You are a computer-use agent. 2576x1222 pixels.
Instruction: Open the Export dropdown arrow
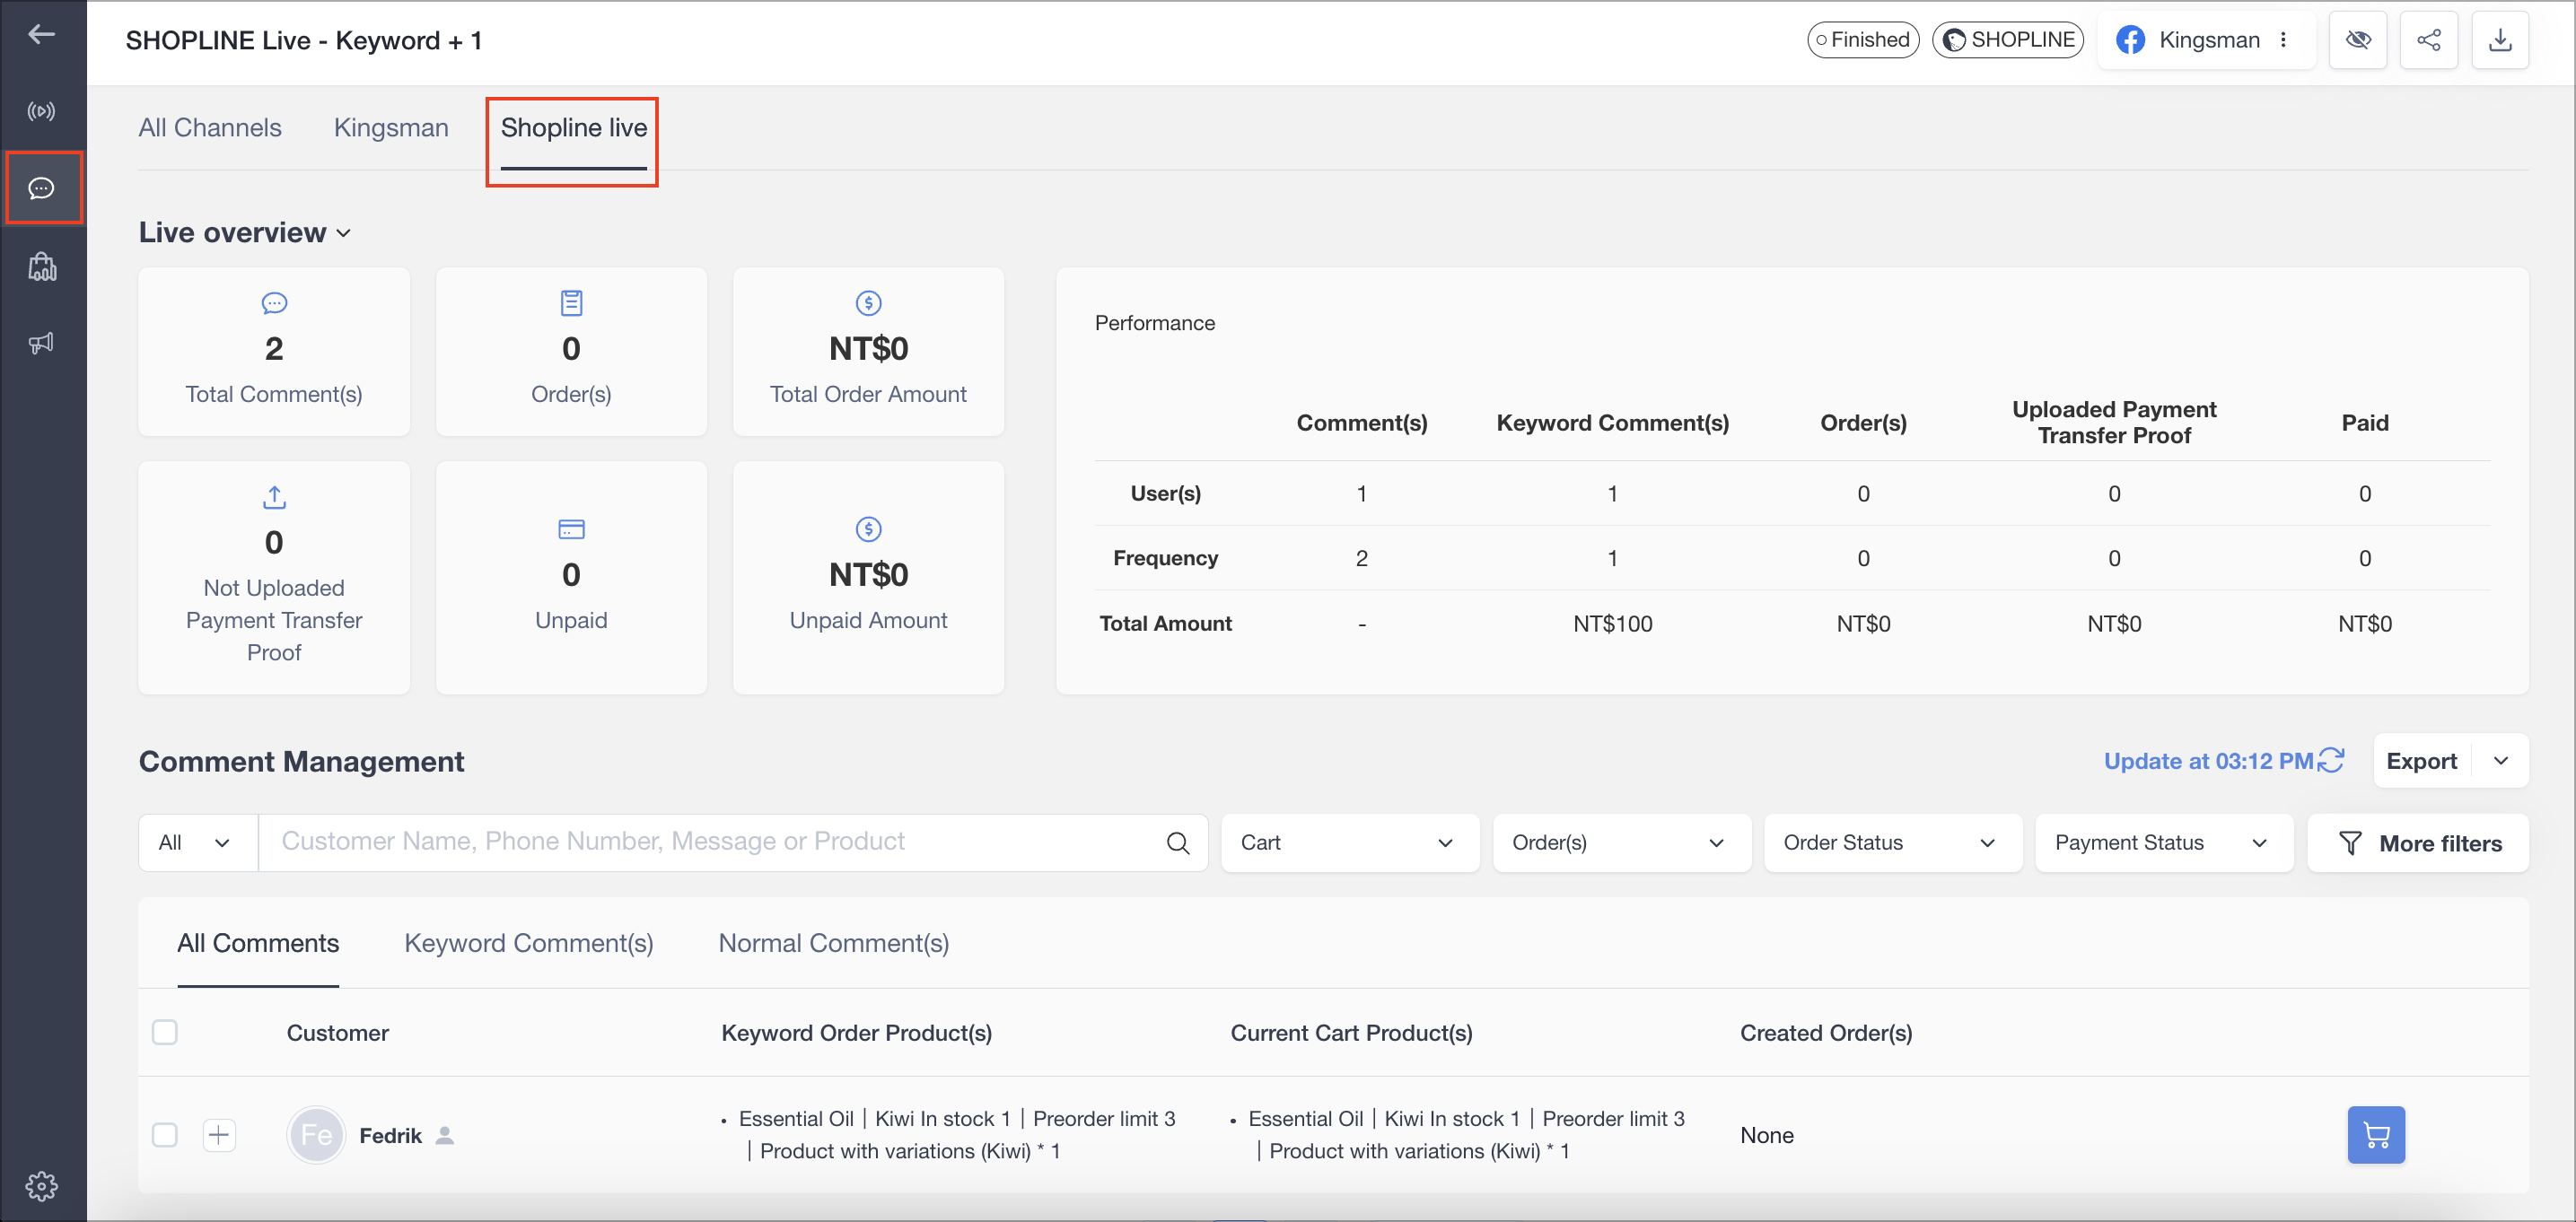point(2500,761)
